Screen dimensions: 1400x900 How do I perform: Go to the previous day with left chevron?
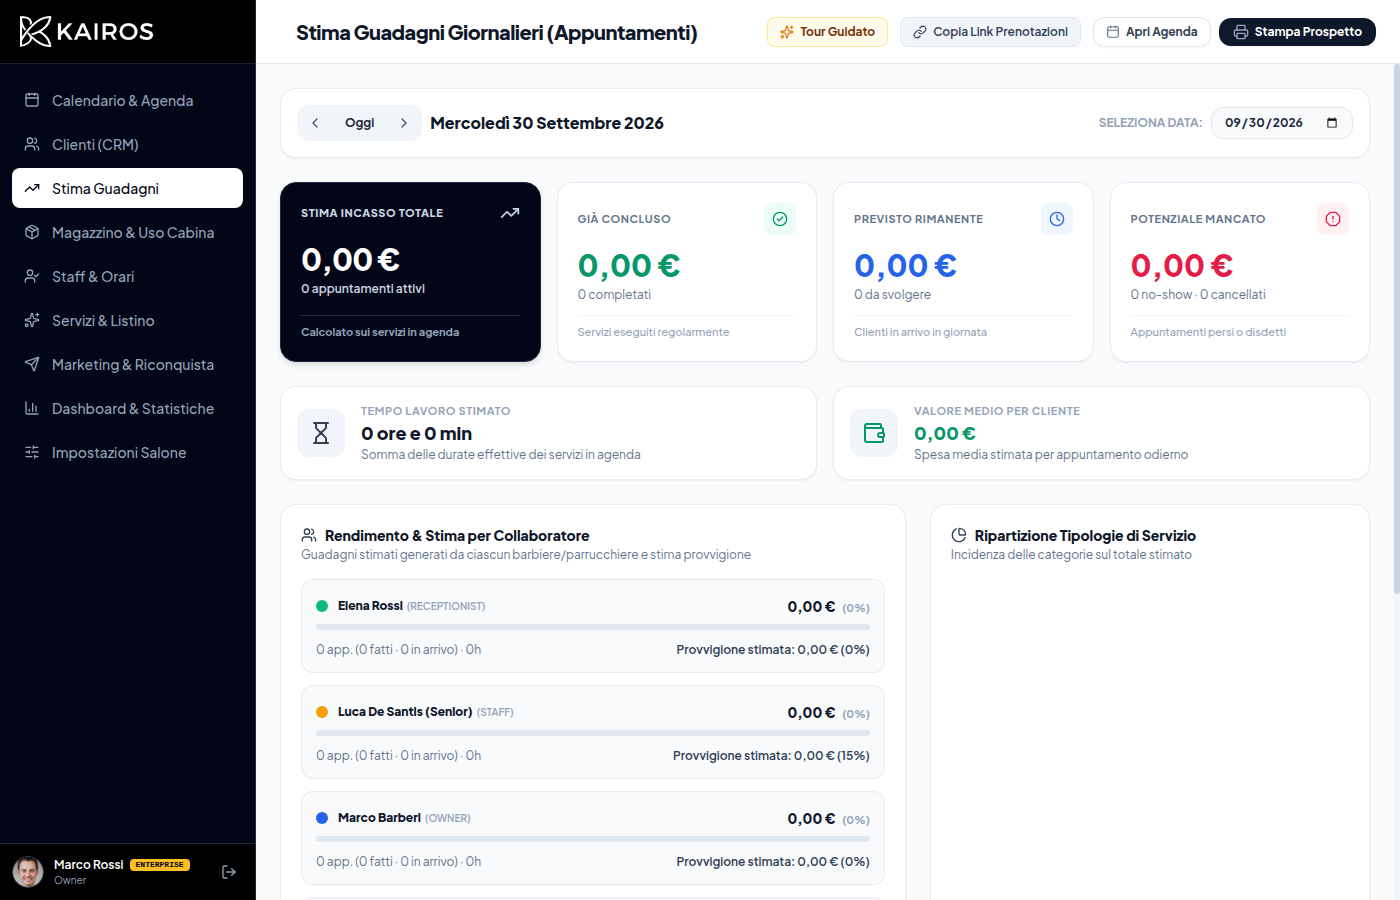[x=315, y=123]
